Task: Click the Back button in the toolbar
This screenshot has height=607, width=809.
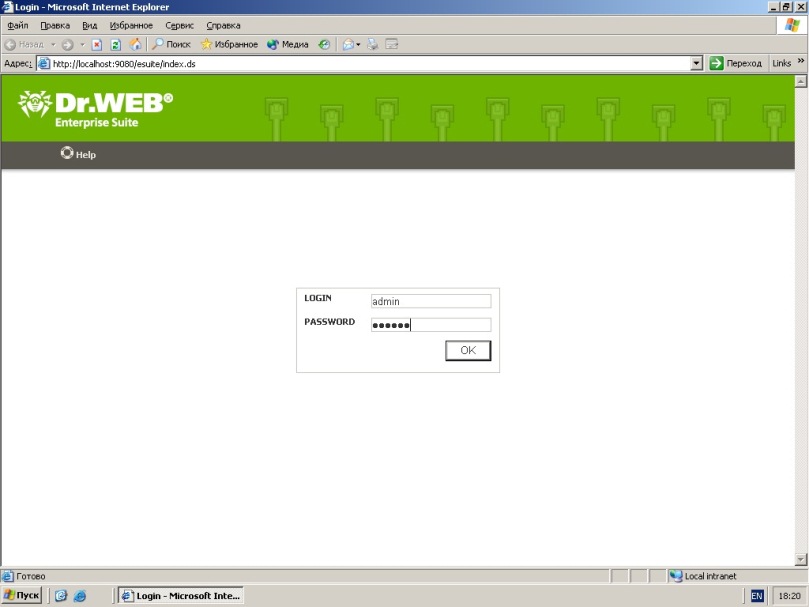Action: click(x=24, y=44)
